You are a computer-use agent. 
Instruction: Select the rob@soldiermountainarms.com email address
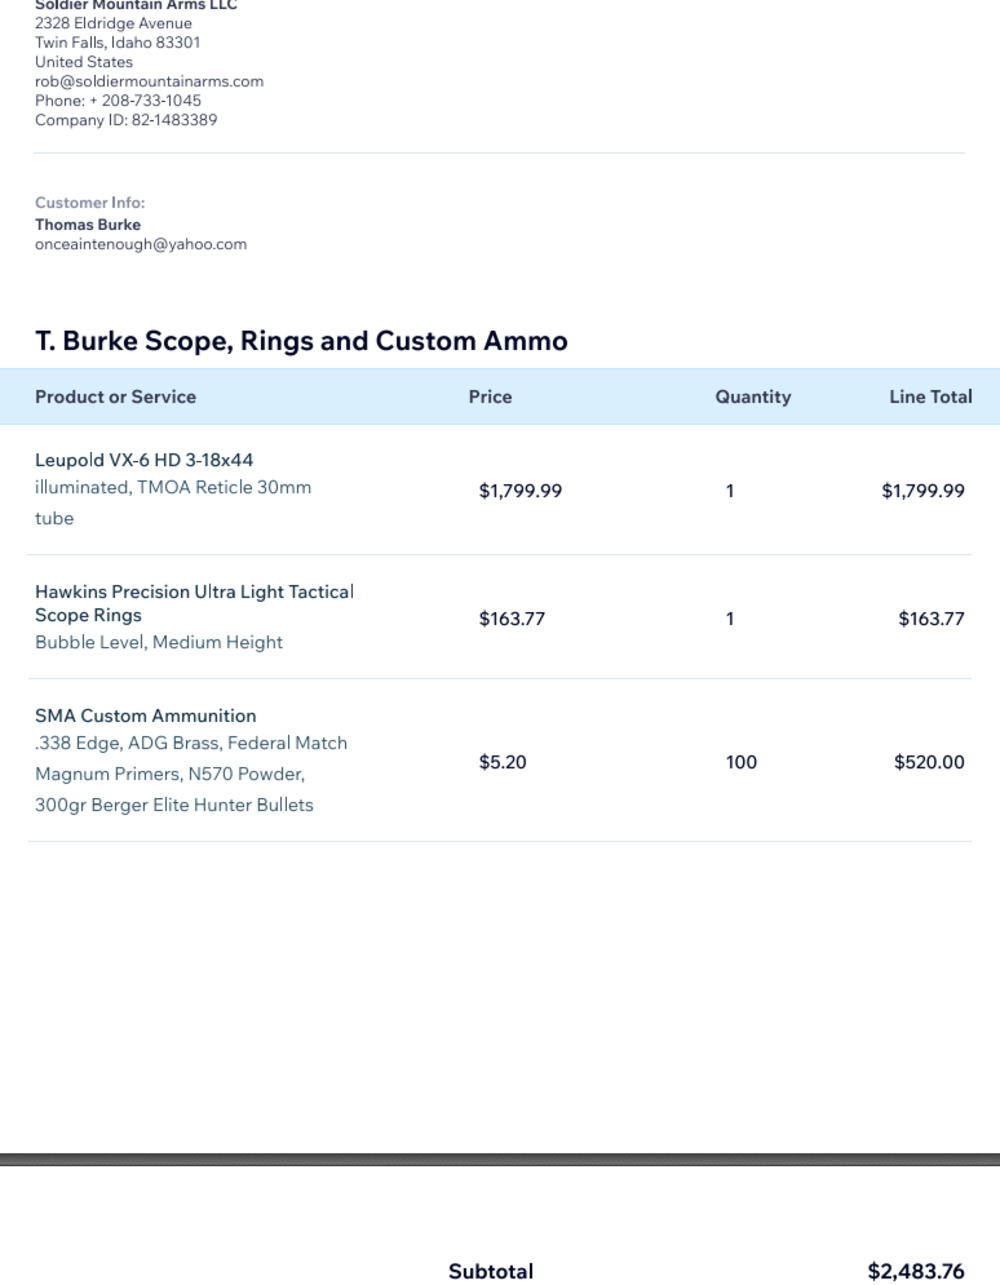[149, 81]
